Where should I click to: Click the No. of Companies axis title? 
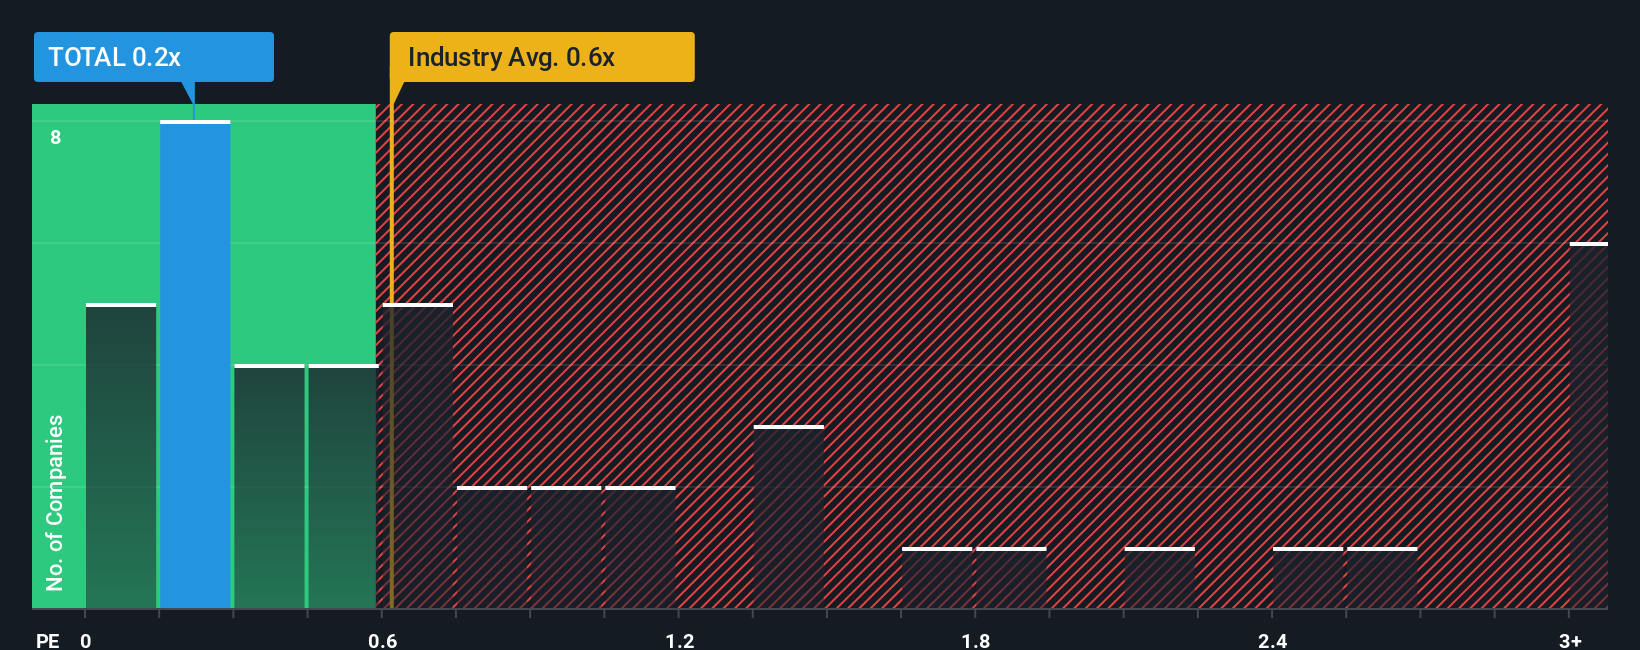point(55,503)
